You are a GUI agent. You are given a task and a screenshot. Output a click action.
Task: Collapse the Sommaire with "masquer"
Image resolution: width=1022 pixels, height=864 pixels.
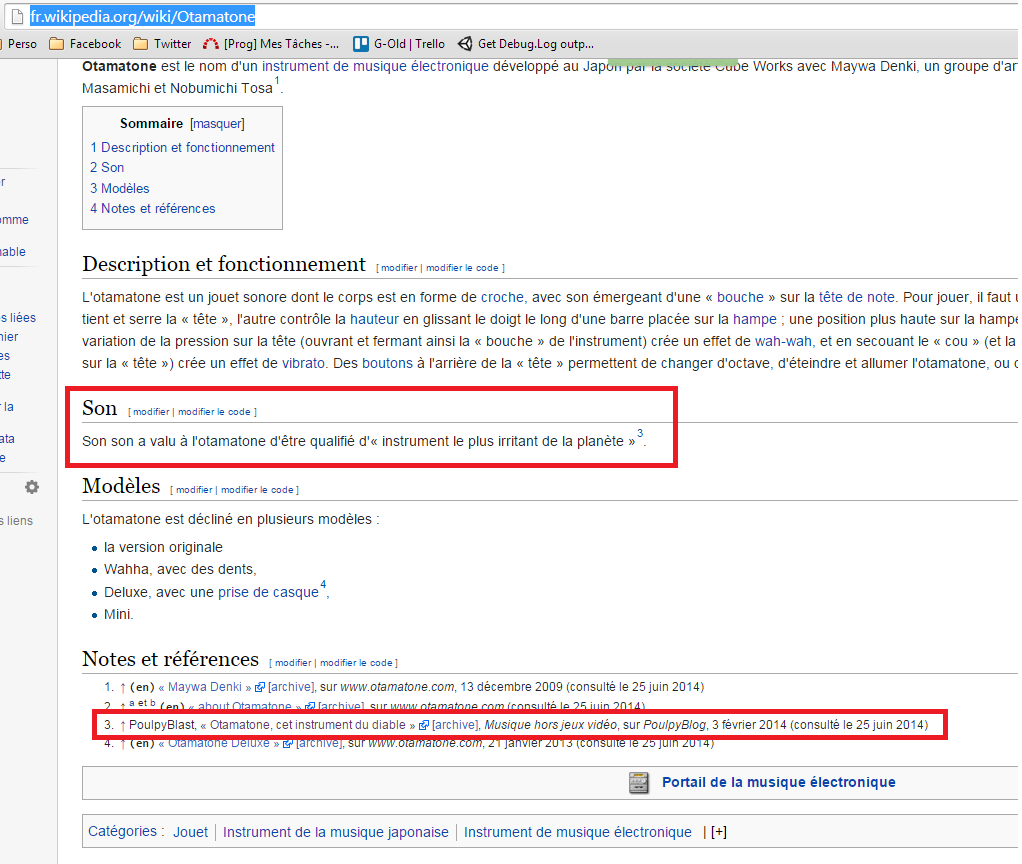click(217, 123)
